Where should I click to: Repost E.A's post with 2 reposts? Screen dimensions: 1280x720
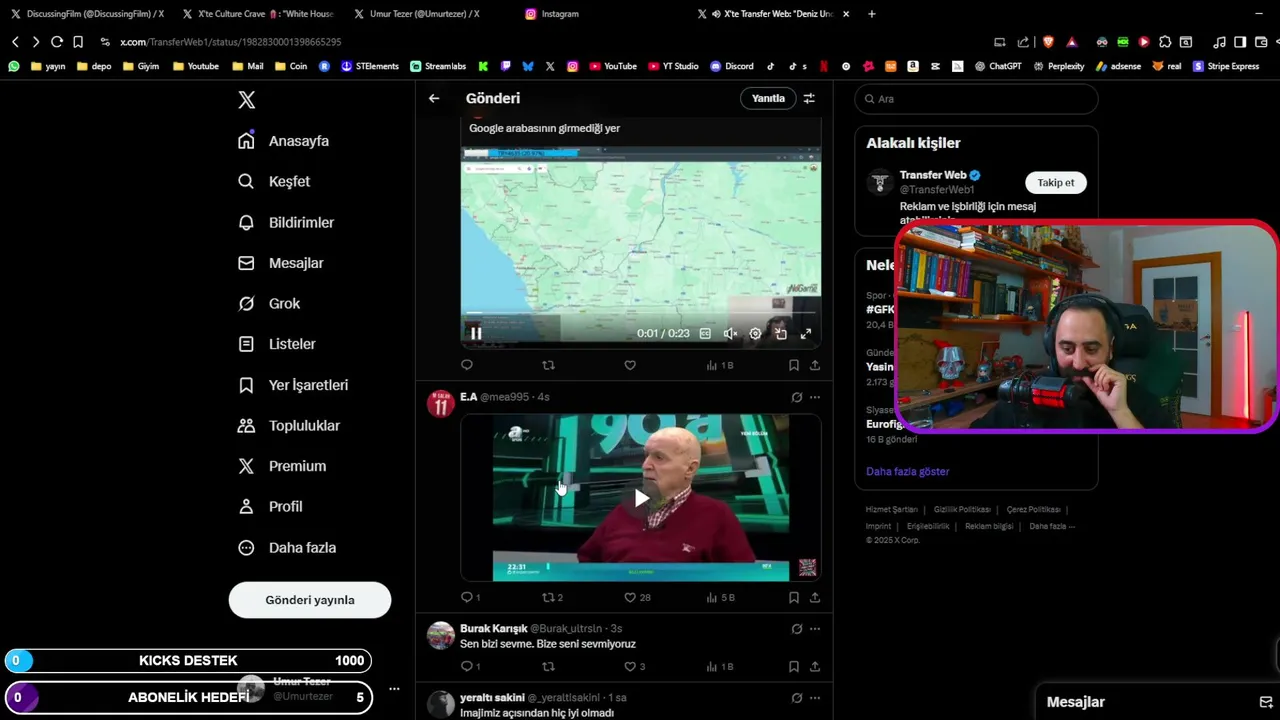click(x=552, y=597)
